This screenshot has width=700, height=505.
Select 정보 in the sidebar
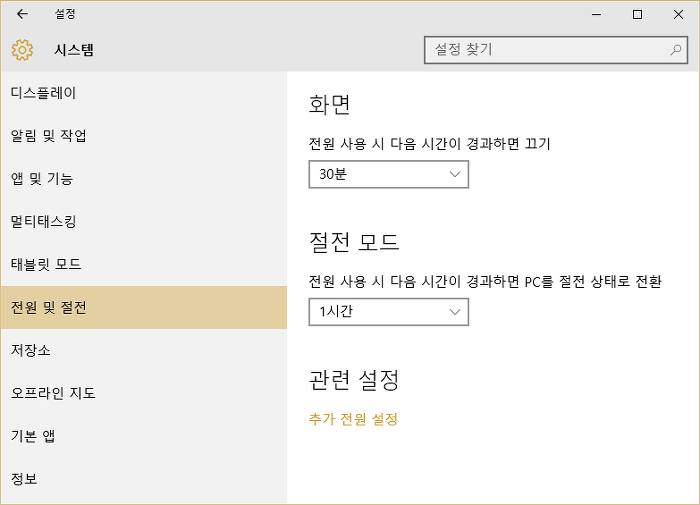(144, 479)
